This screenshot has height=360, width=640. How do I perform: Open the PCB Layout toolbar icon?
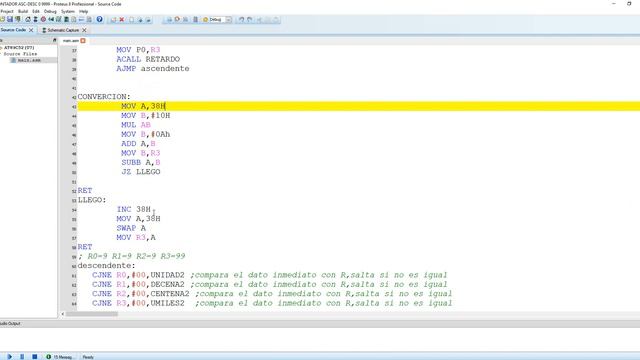coord(43,19)
